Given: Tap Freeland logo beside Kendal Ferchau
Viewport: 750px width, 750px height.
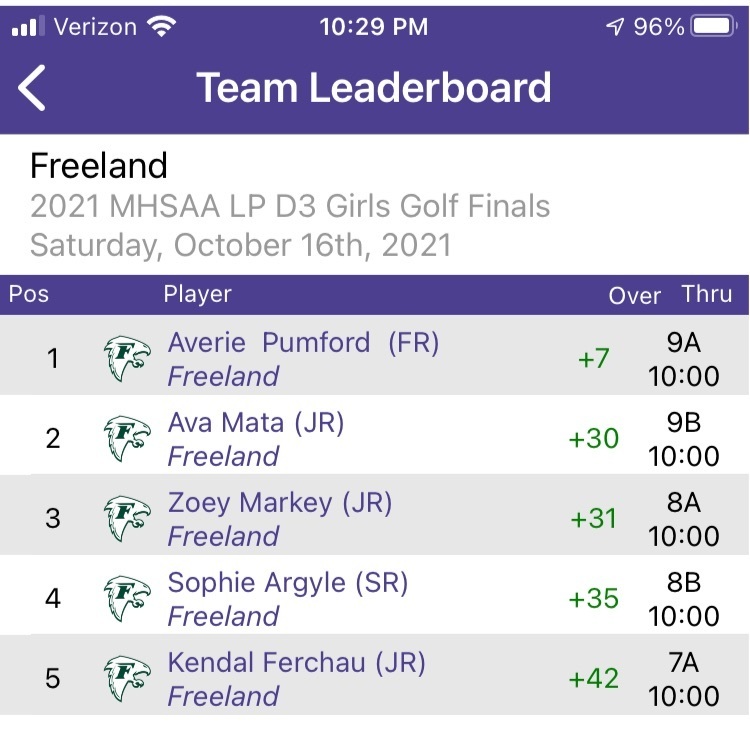Looking at the screenshot, I should click(x=127, y=678).
